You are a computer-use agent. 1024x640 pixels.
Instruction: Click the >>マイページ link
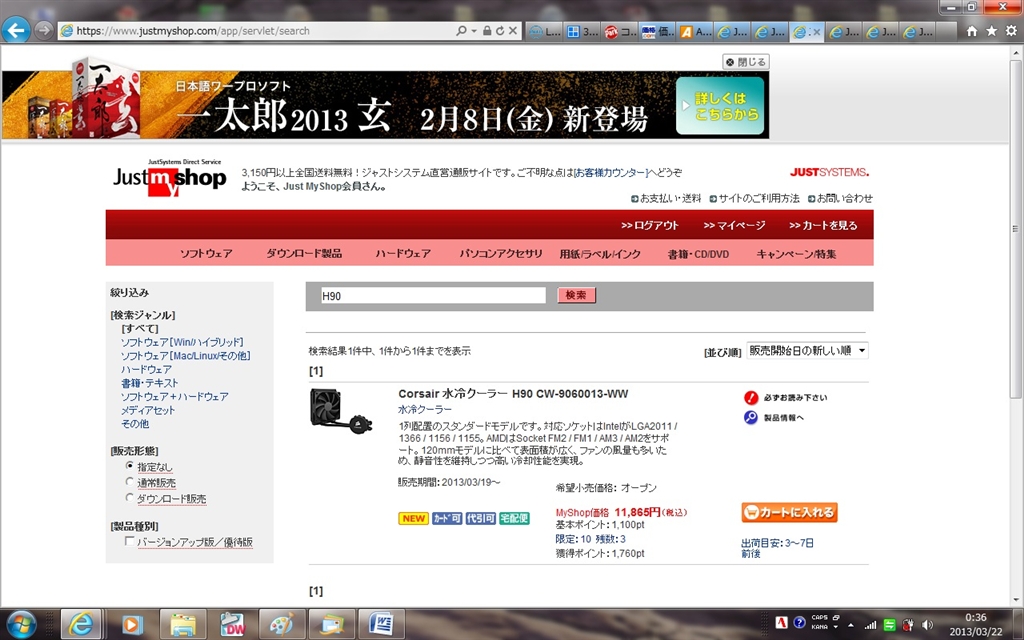734,225
